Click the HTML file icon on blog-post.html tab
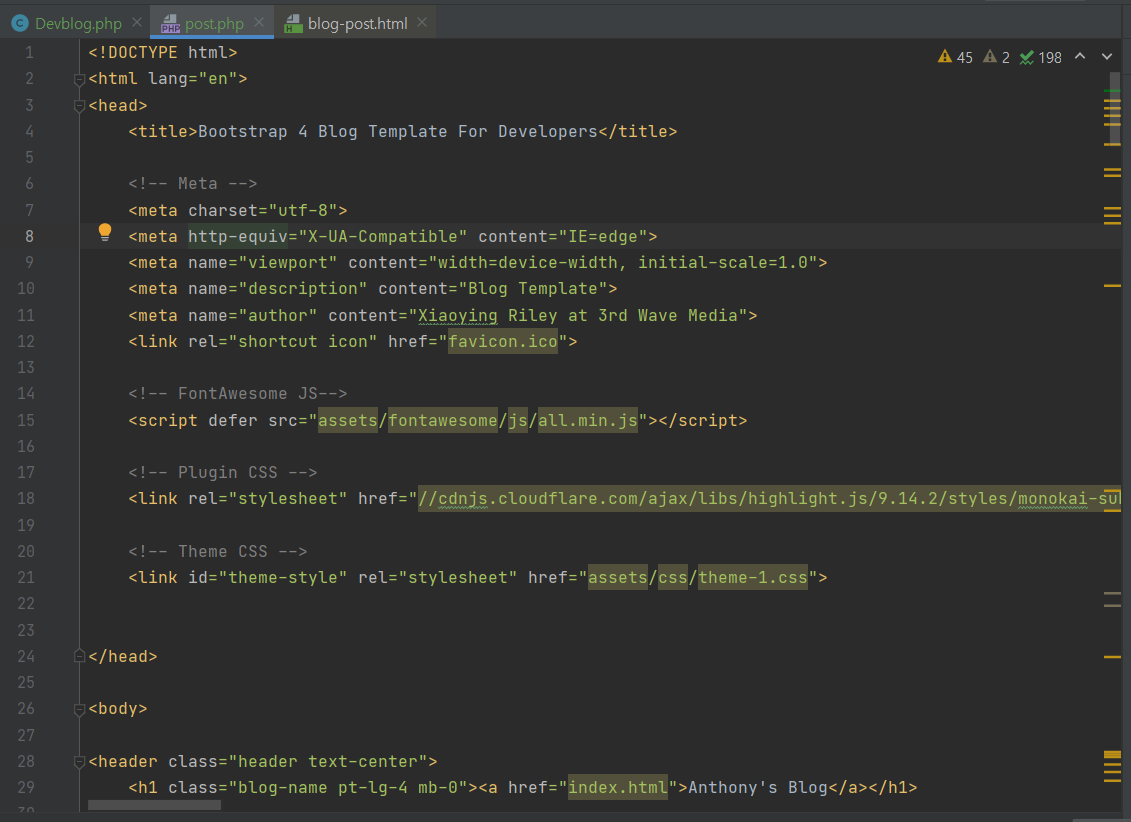Image resolution: width=1131 pixels, height=822 pixels. [x=293, y=24]
